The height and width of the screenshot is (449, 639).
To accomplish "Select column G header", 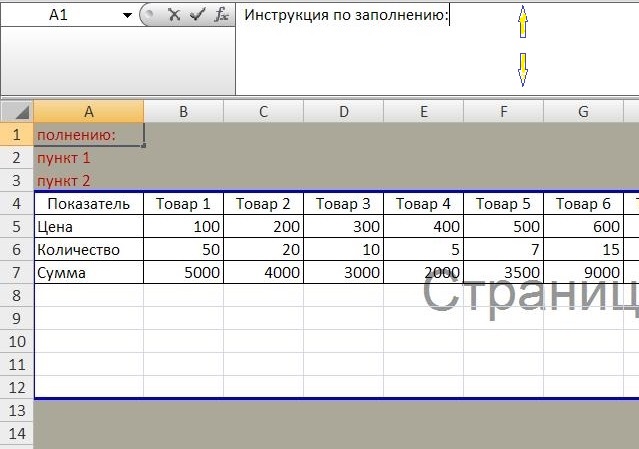I will coord(583,111).
